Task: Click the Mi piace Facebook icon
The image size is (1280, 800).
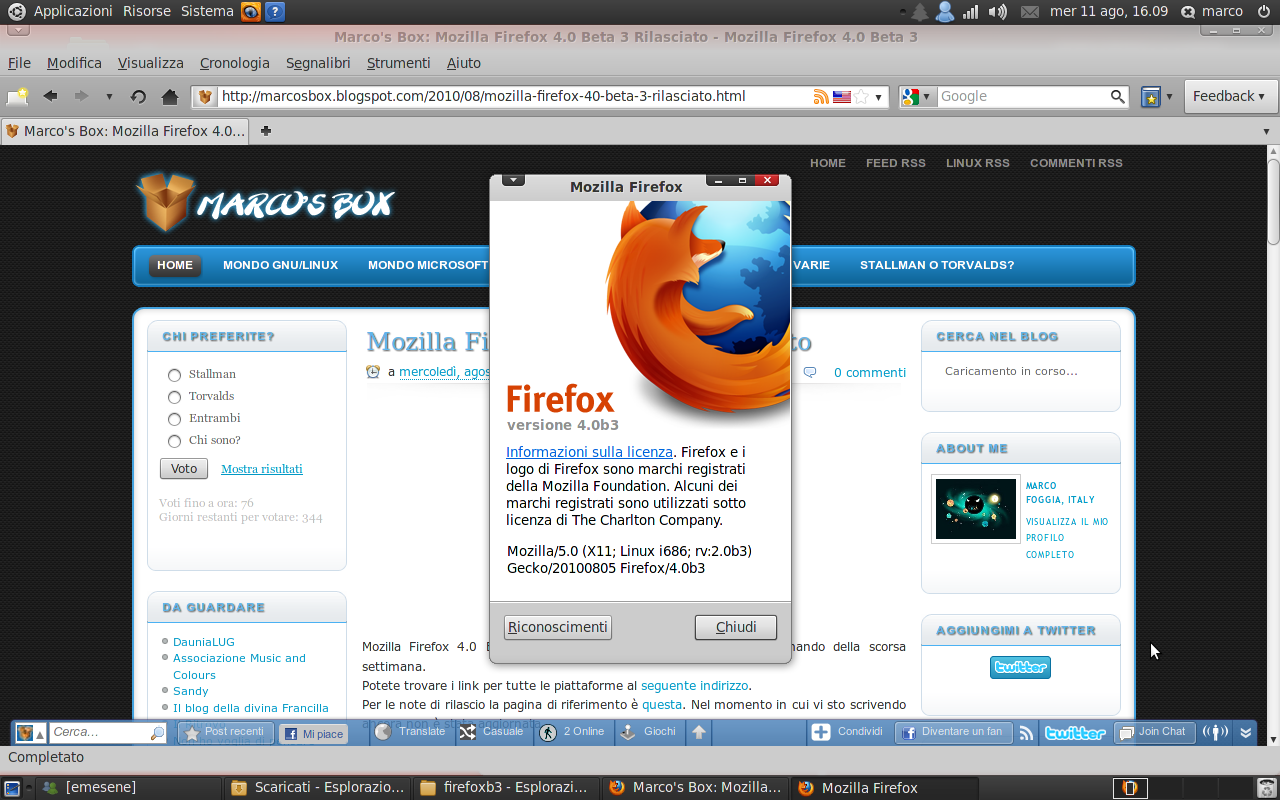Action: (289, 733)
